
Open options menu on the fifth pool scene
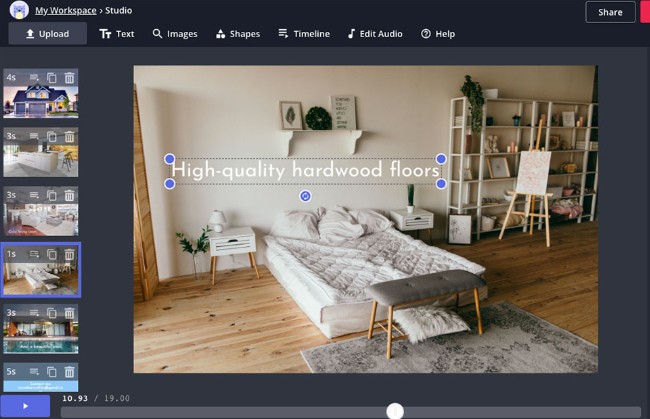point(34,313)
